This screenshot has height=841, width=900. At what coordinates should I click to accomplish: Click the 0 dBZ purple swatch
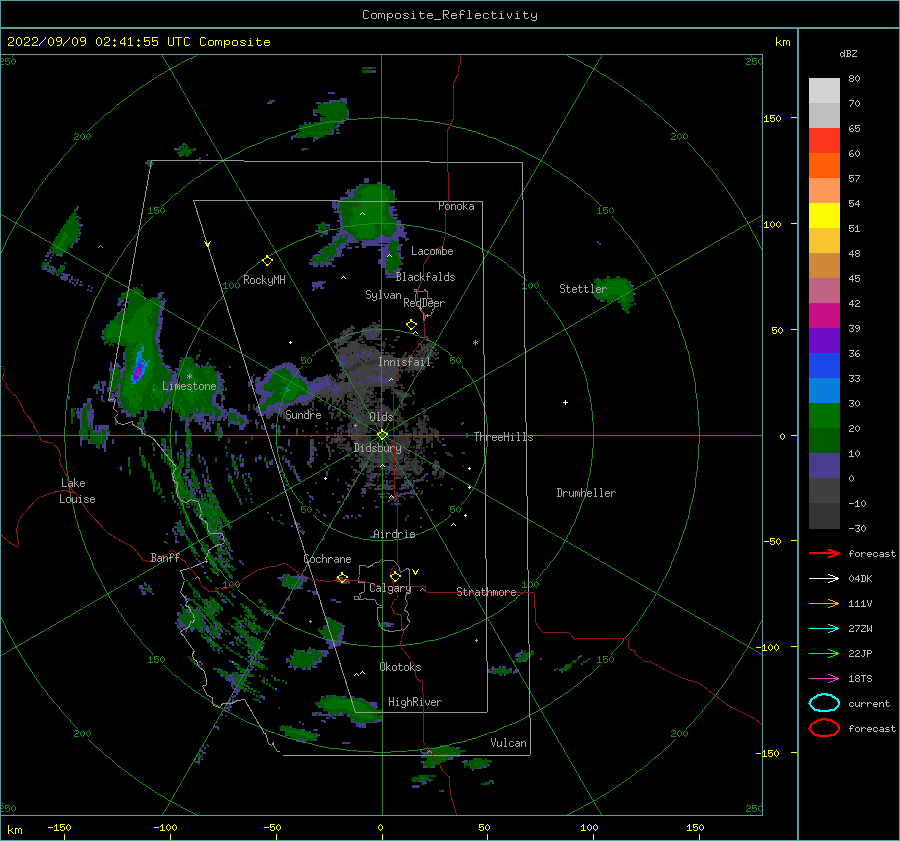(824, 466)
